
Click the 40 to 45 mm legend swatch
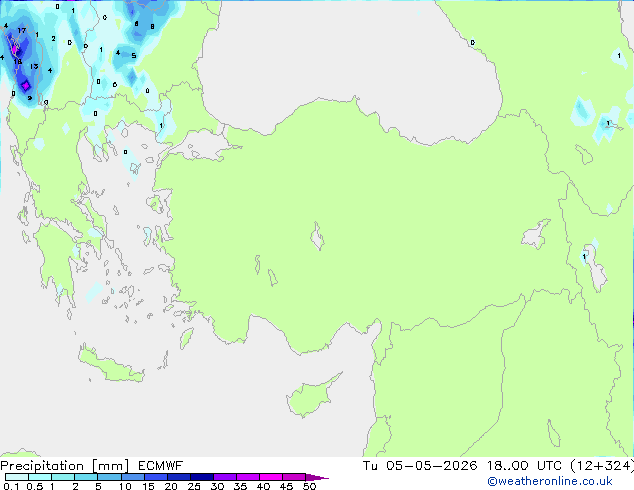pos(271,477)
